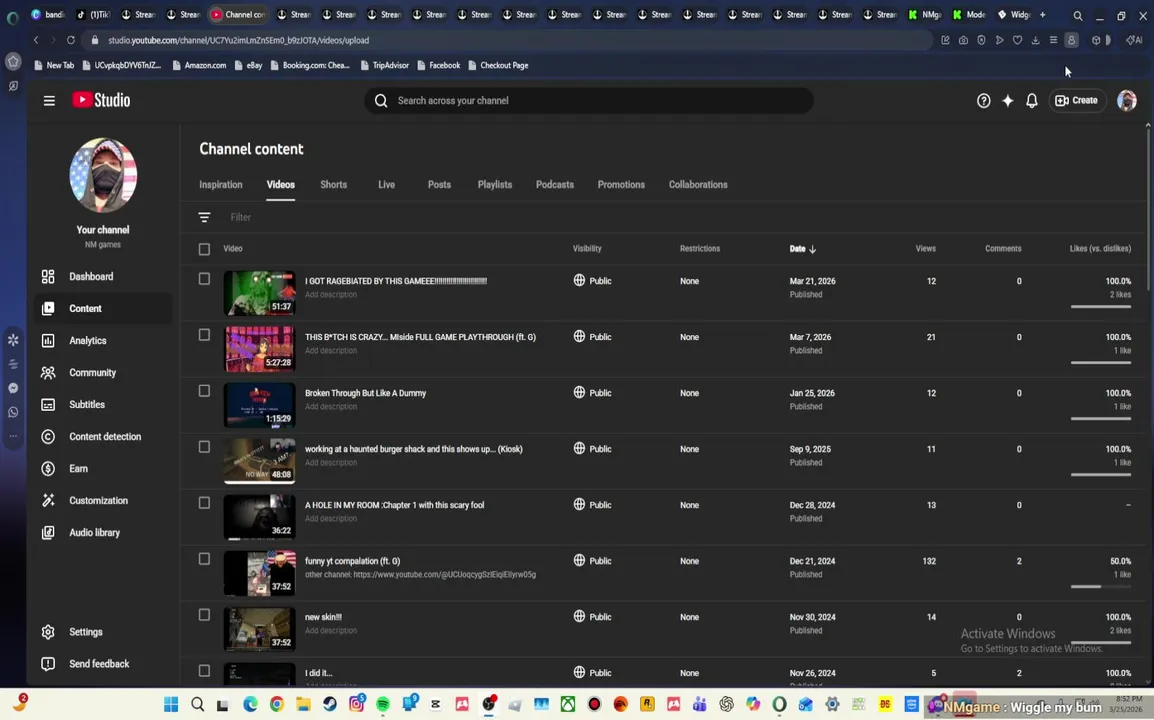1154x720 pixels.
Task: Select the MIside playthrough video checkbox
Action: [x=204, y=335]
